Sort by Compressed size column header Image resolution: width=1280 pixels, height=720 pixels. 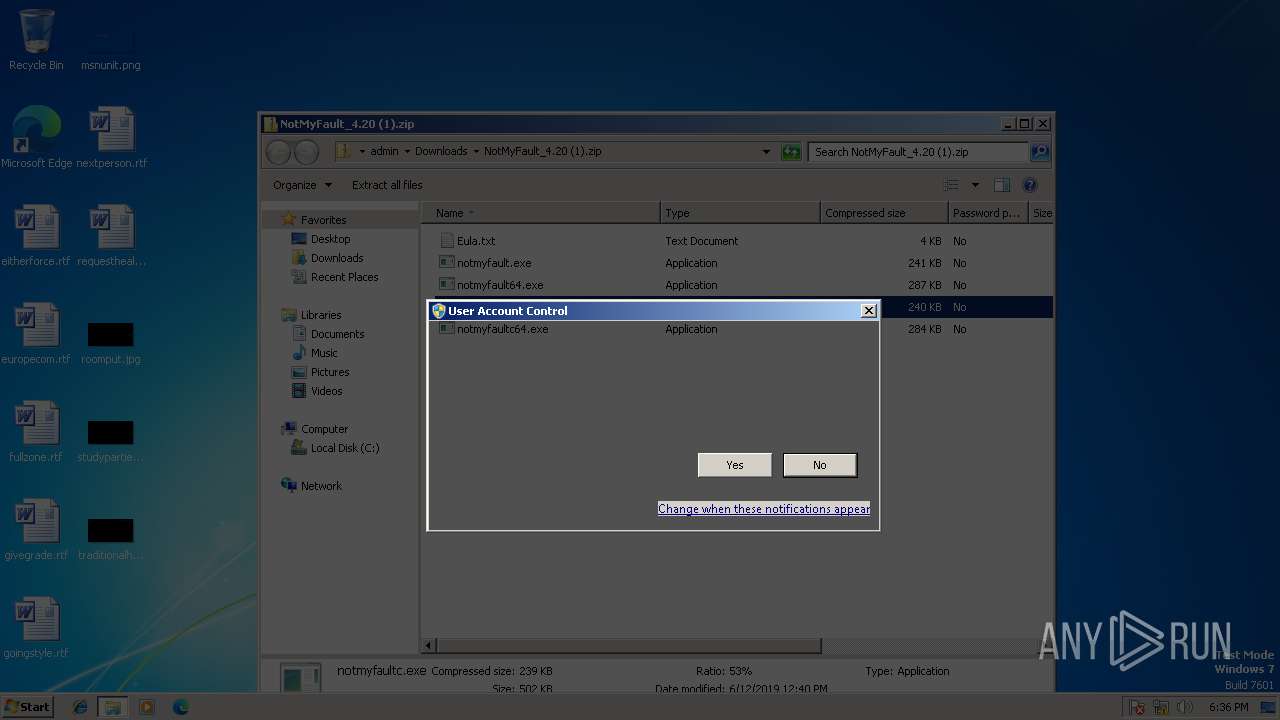tap(884, 213)
